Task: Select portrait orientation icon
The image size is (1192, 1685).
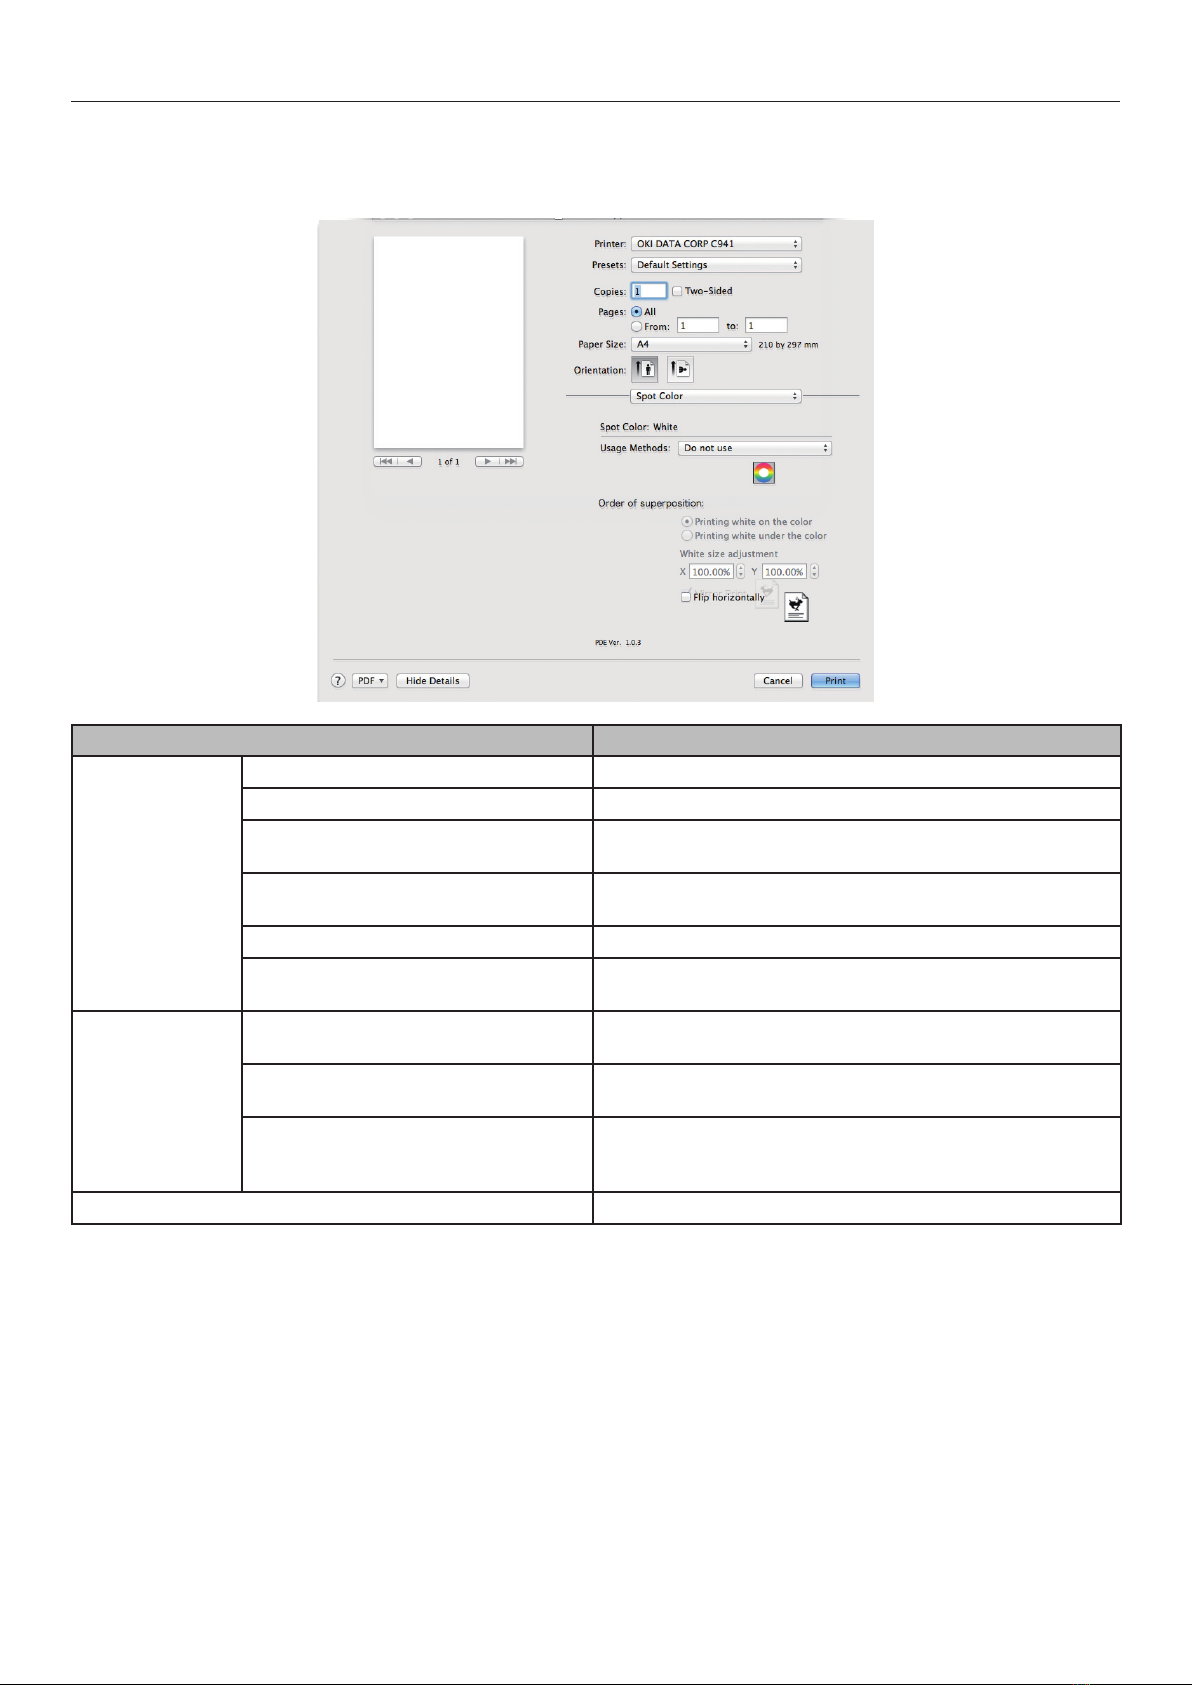Action: (x=645, y=369)
